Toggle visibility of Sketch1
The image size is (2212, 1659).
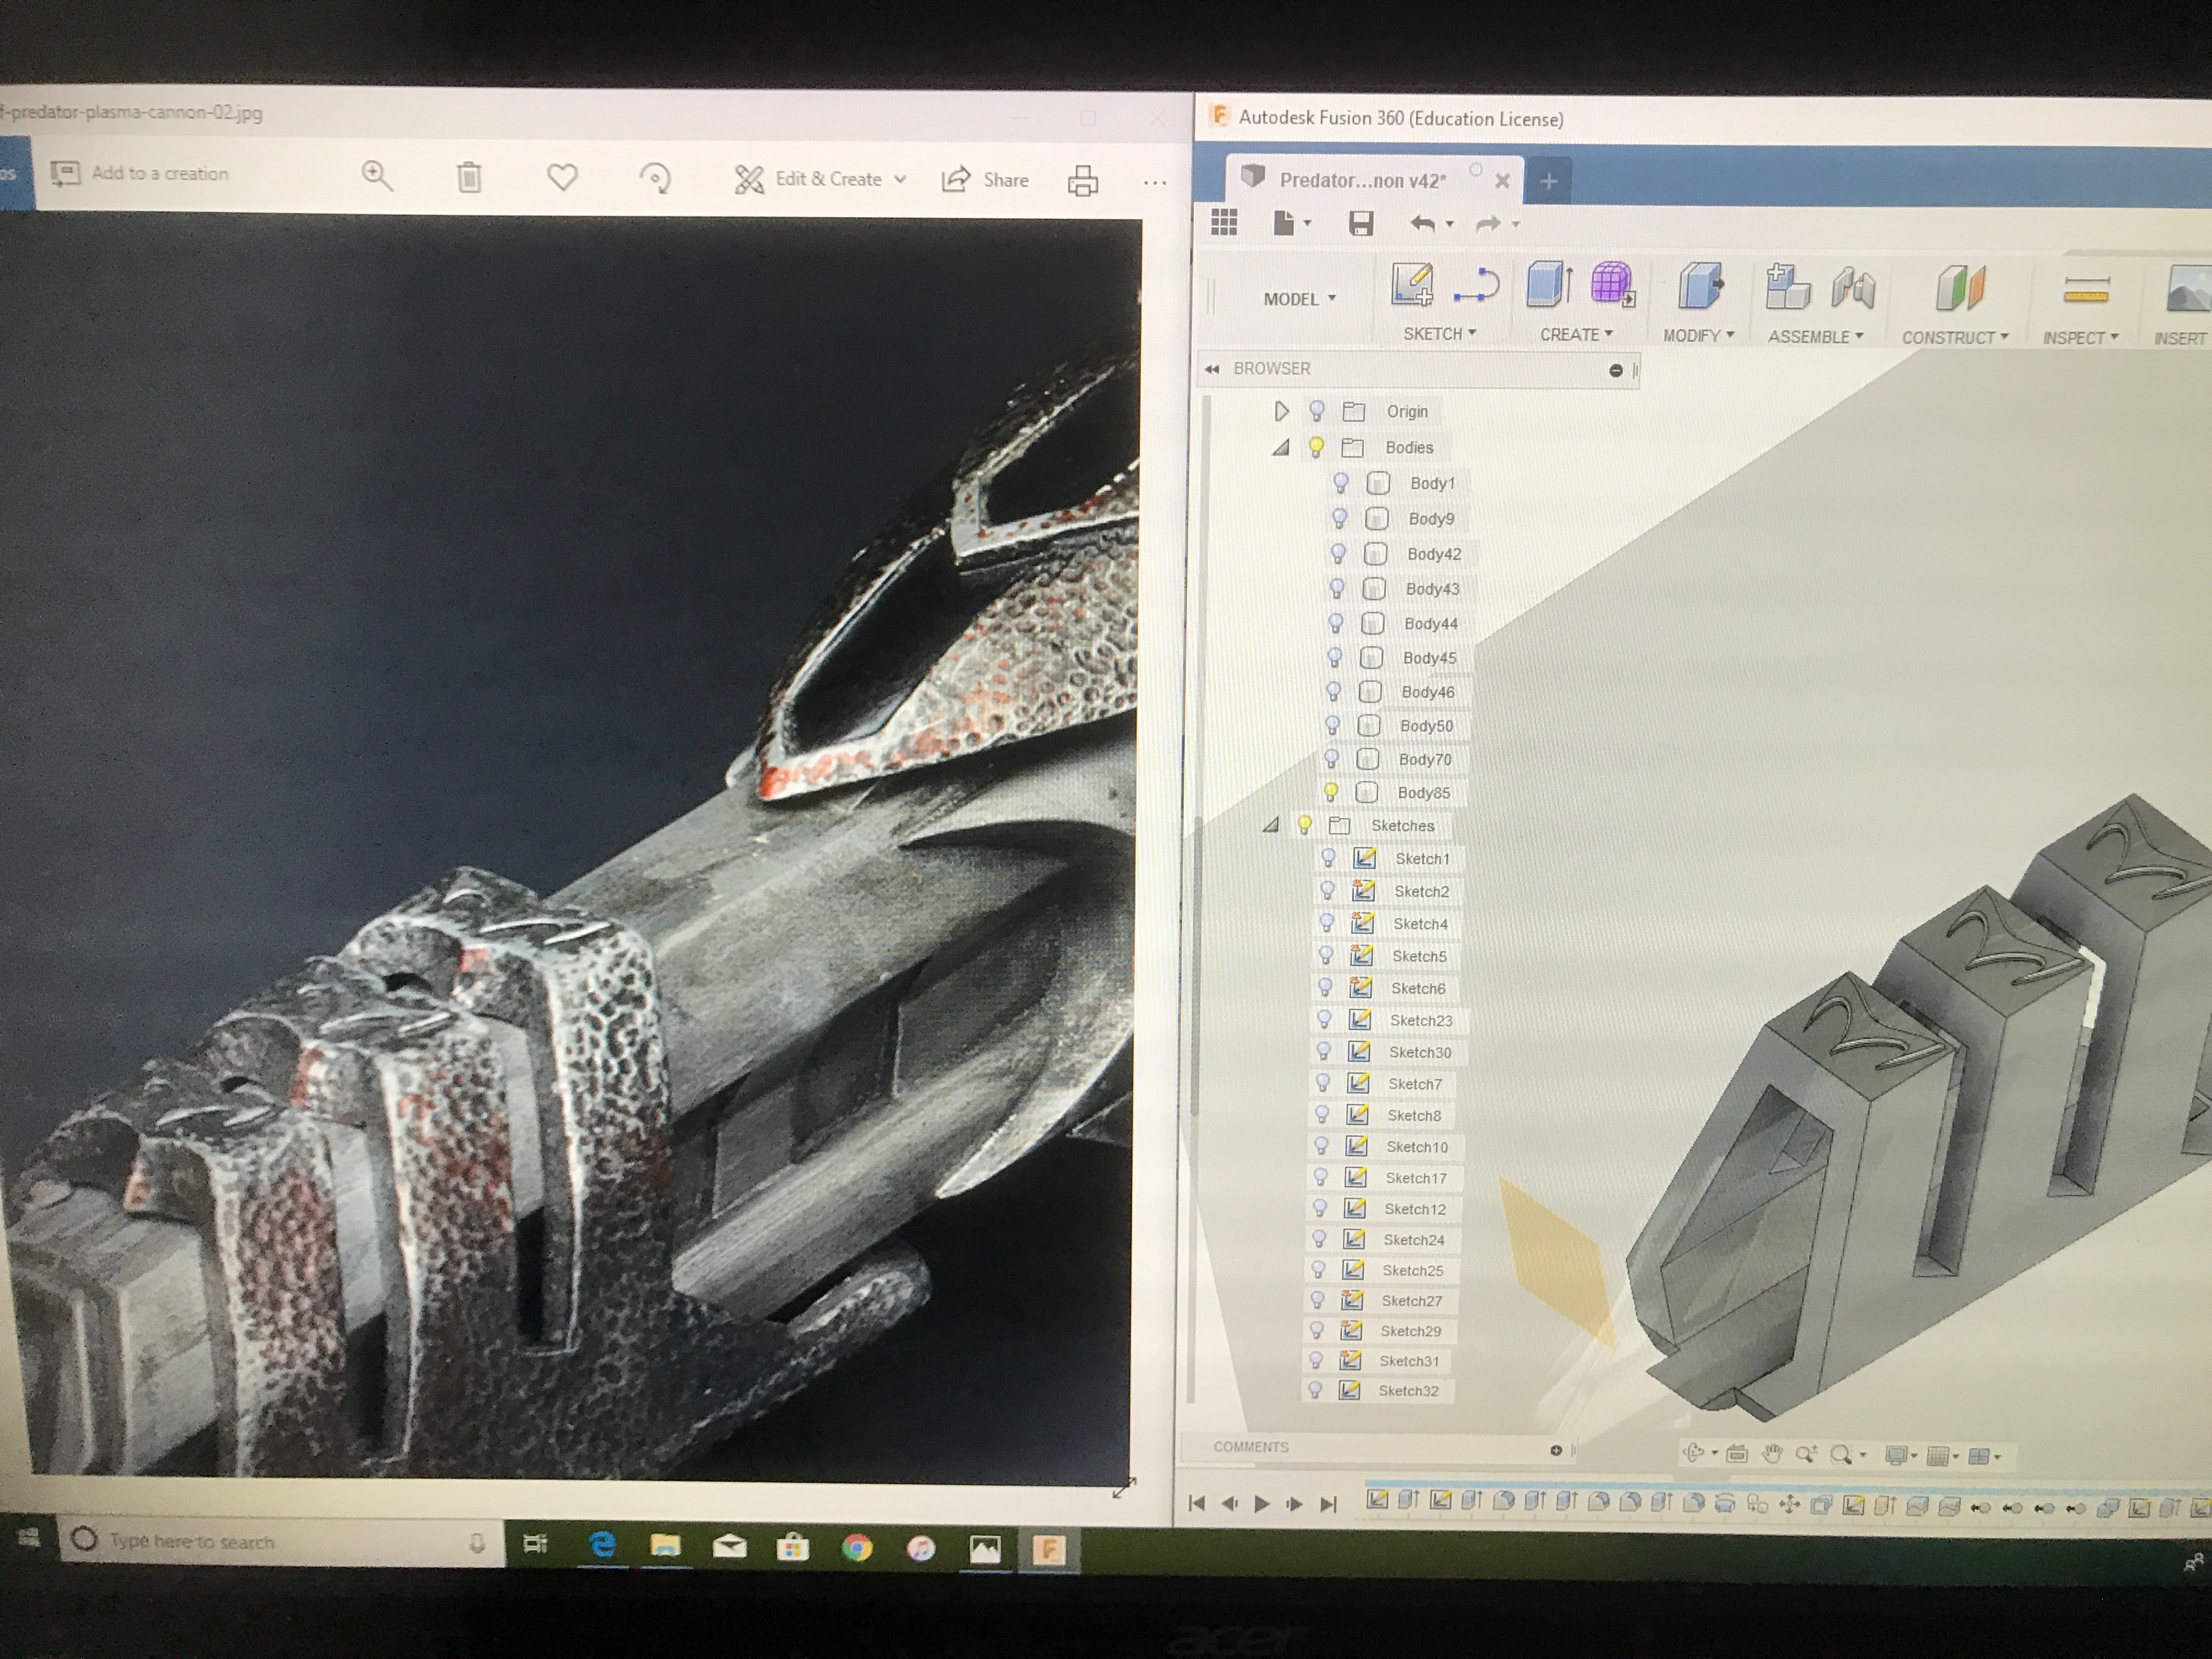click(1328, 858)
